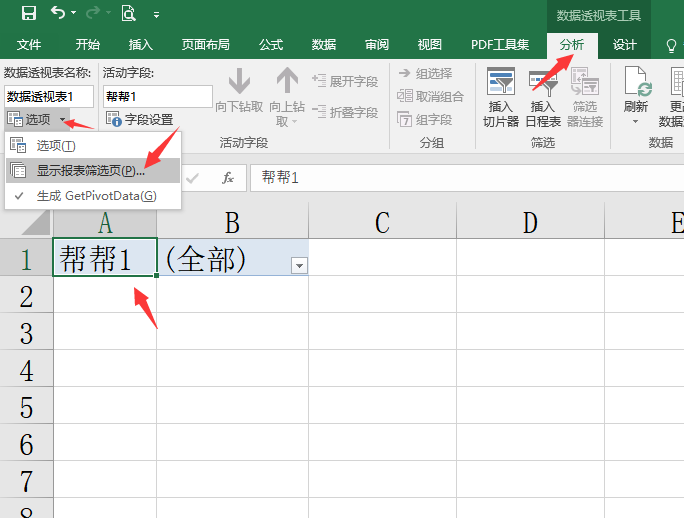Image resolution: width=684 pixels, height=518 pixels.
Task: Open the filter dropdown in cell B1
Action: point(299,265)
